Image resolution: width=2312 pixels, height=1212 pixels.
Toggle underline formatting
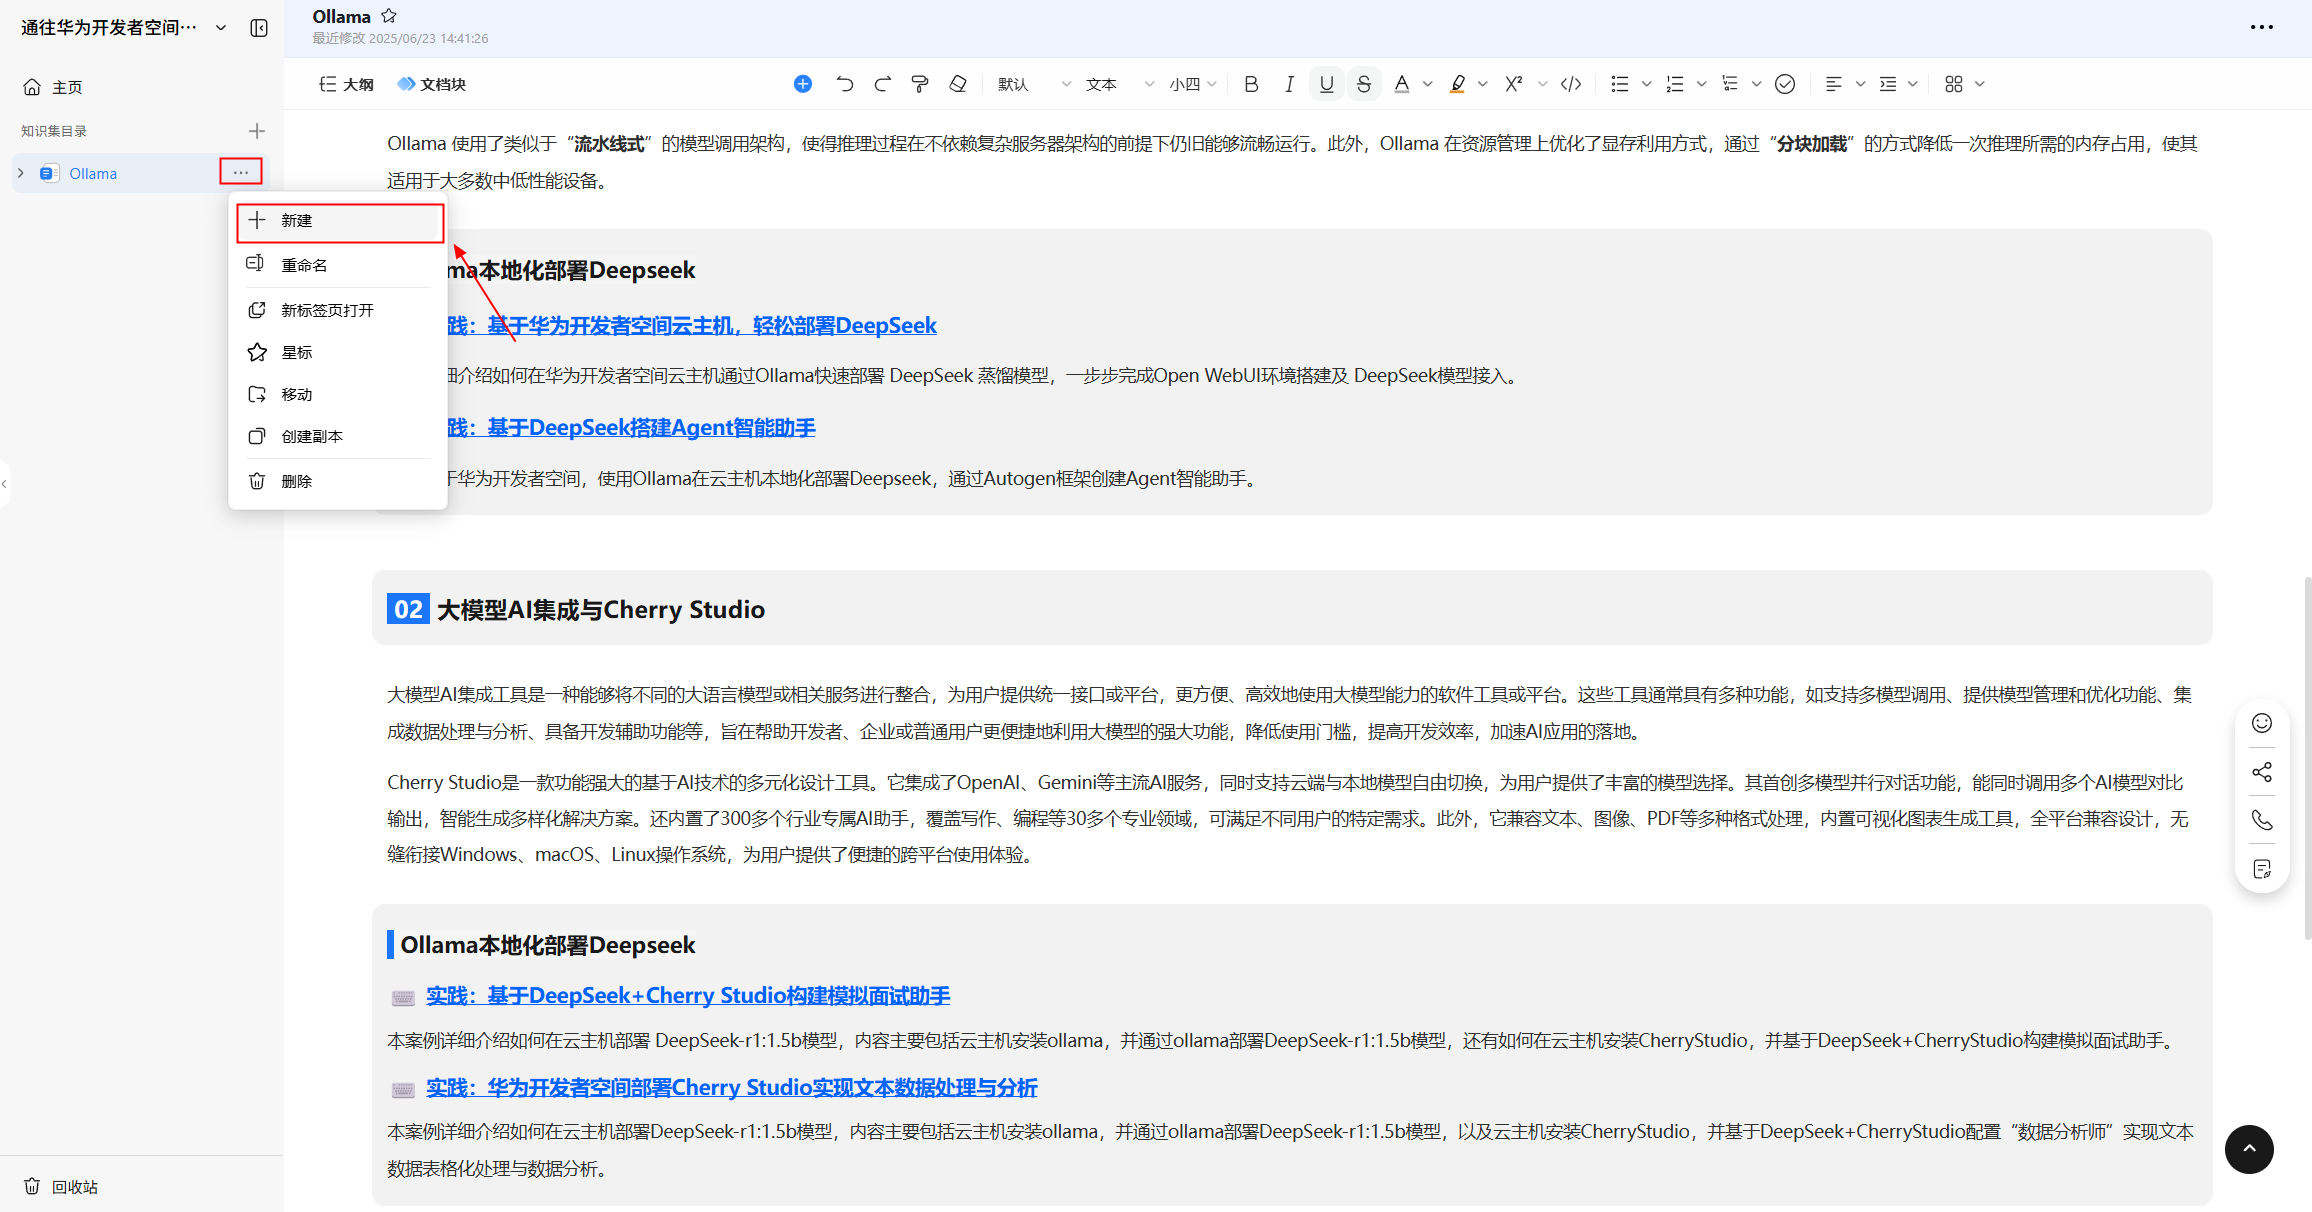pyautogui.click(x=1326, y=84)
